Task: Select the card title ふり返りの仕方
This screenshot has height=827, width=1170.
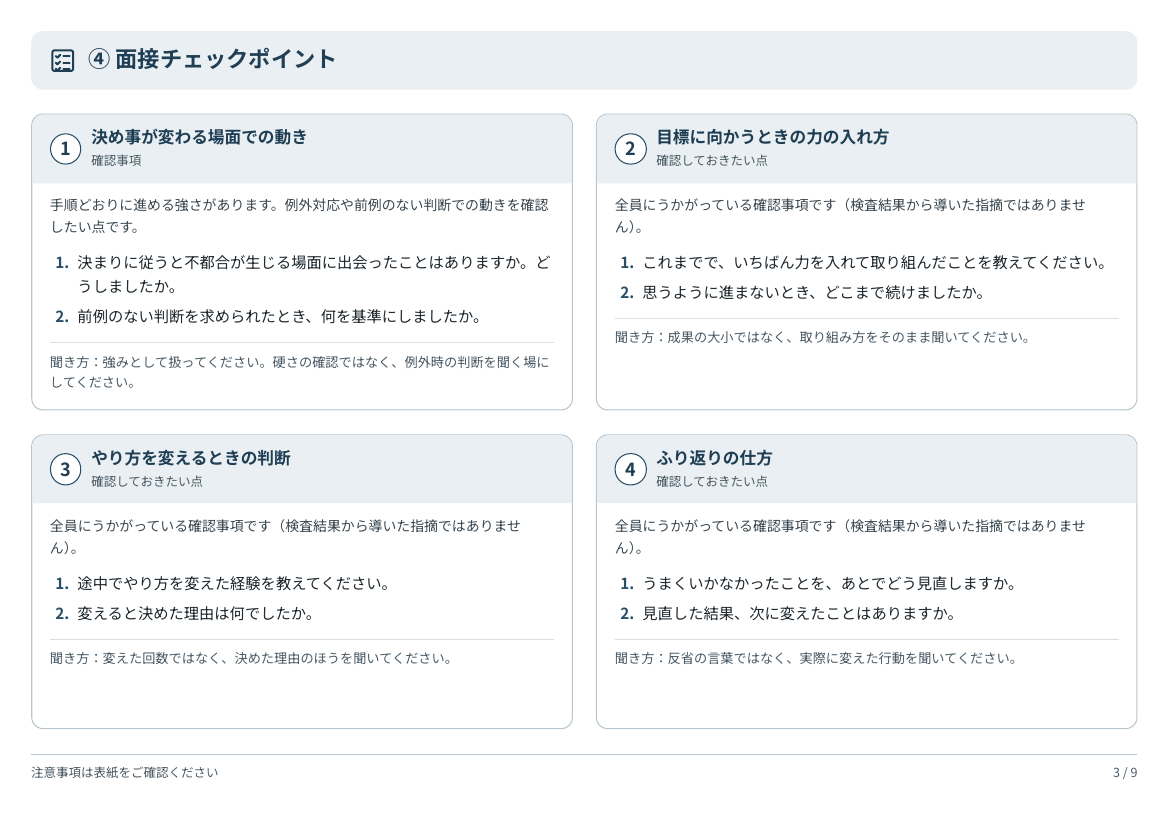Action: pyautogui.click(x=714, y=458)
